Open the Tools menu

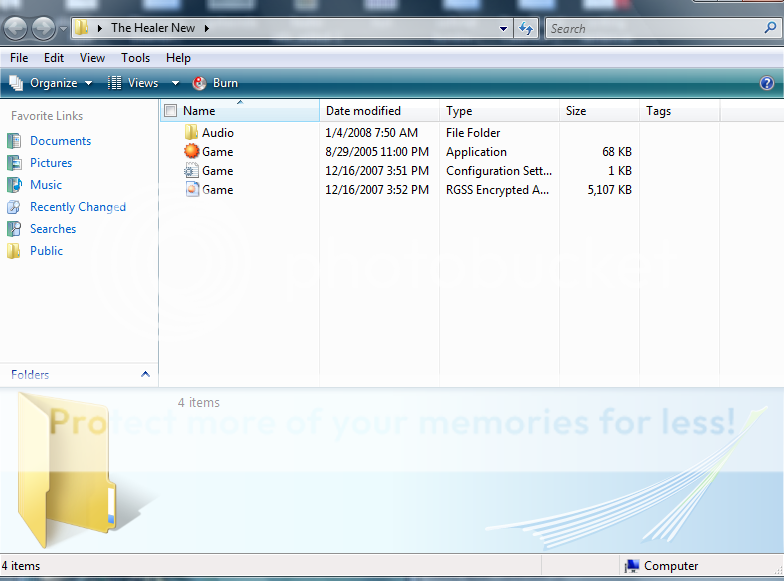pyautogui.click(x=136, y=58)
